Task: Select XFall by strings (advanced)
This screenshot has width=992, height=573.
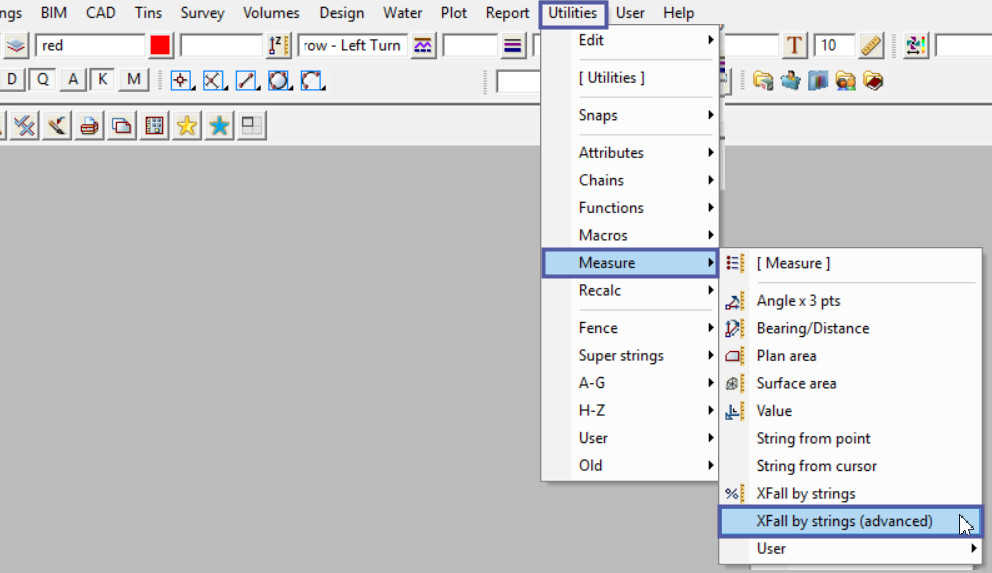Action: click(x=844, y=521)
